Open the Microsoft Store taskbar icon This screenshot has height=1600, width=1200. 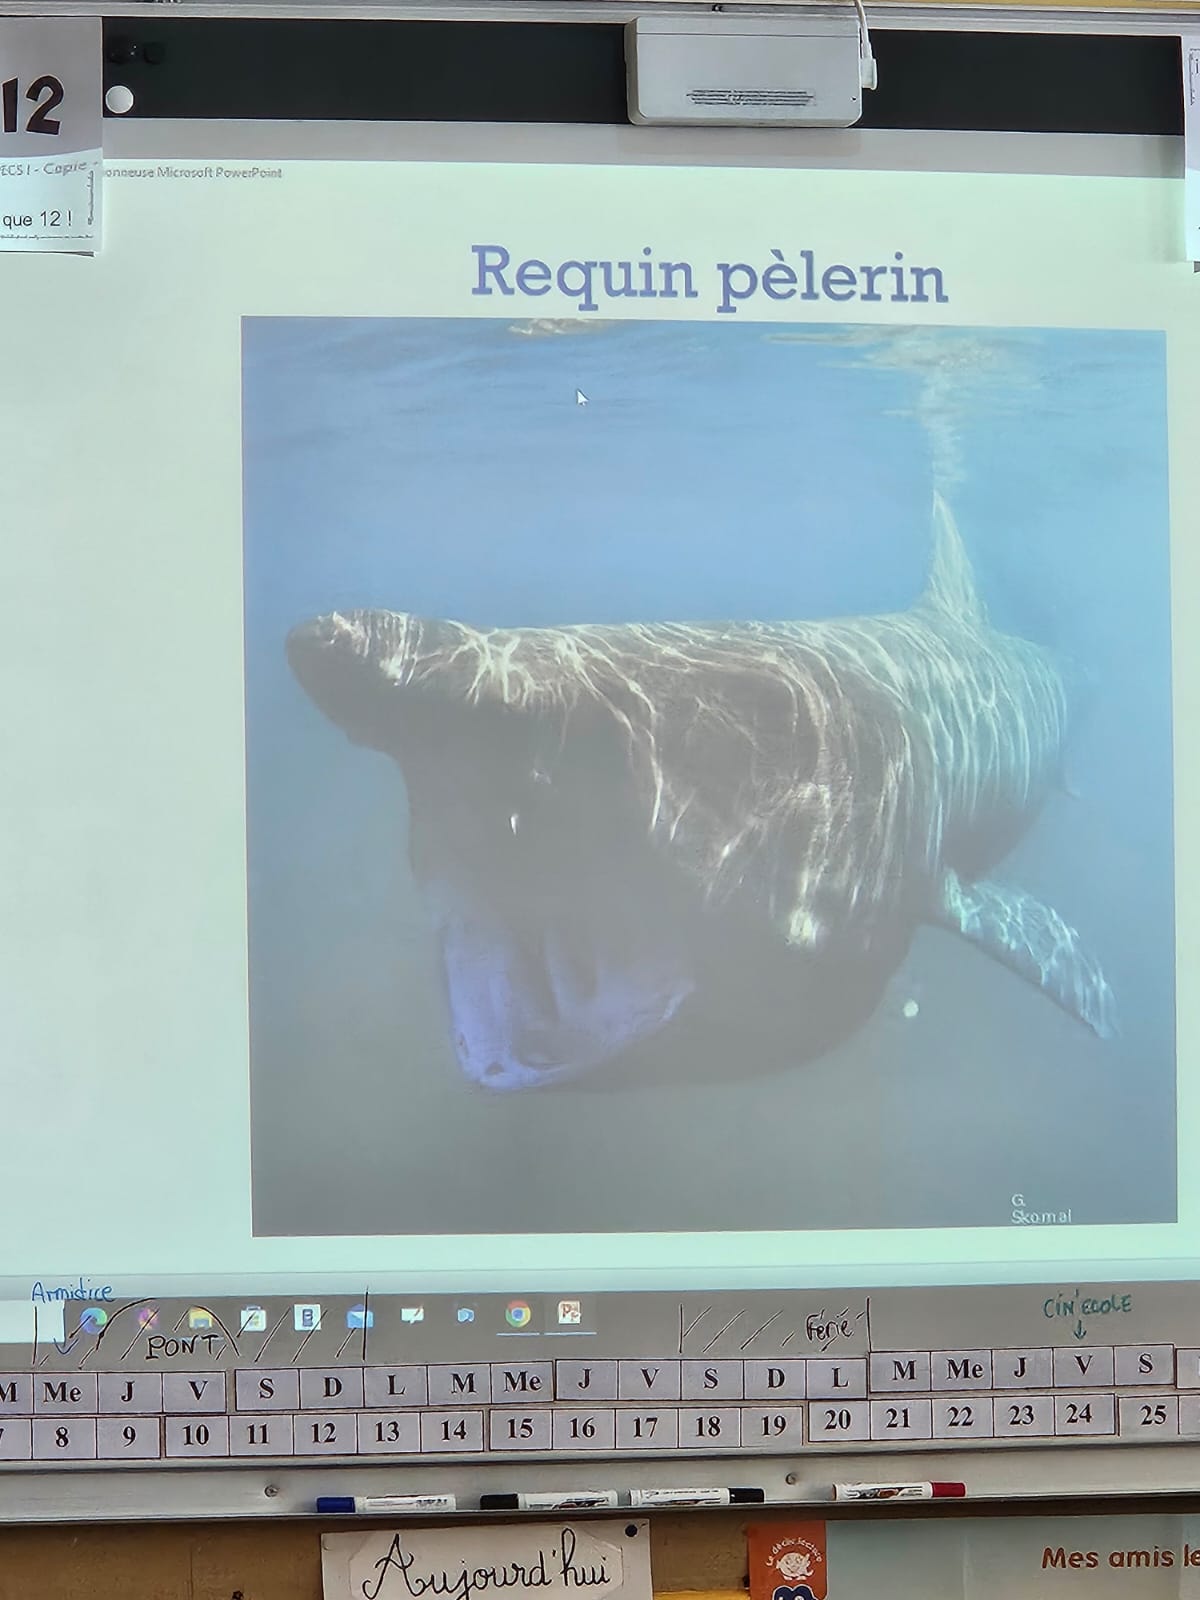coord(253,1320)
